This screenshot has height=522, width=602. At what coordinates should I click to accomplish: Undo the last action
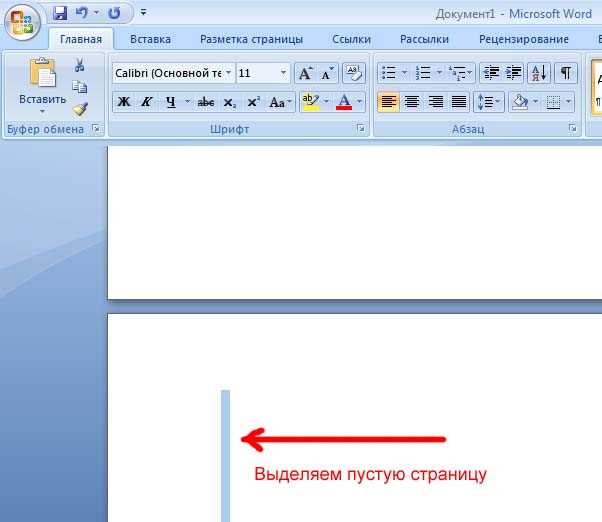[x=81, y=13]
